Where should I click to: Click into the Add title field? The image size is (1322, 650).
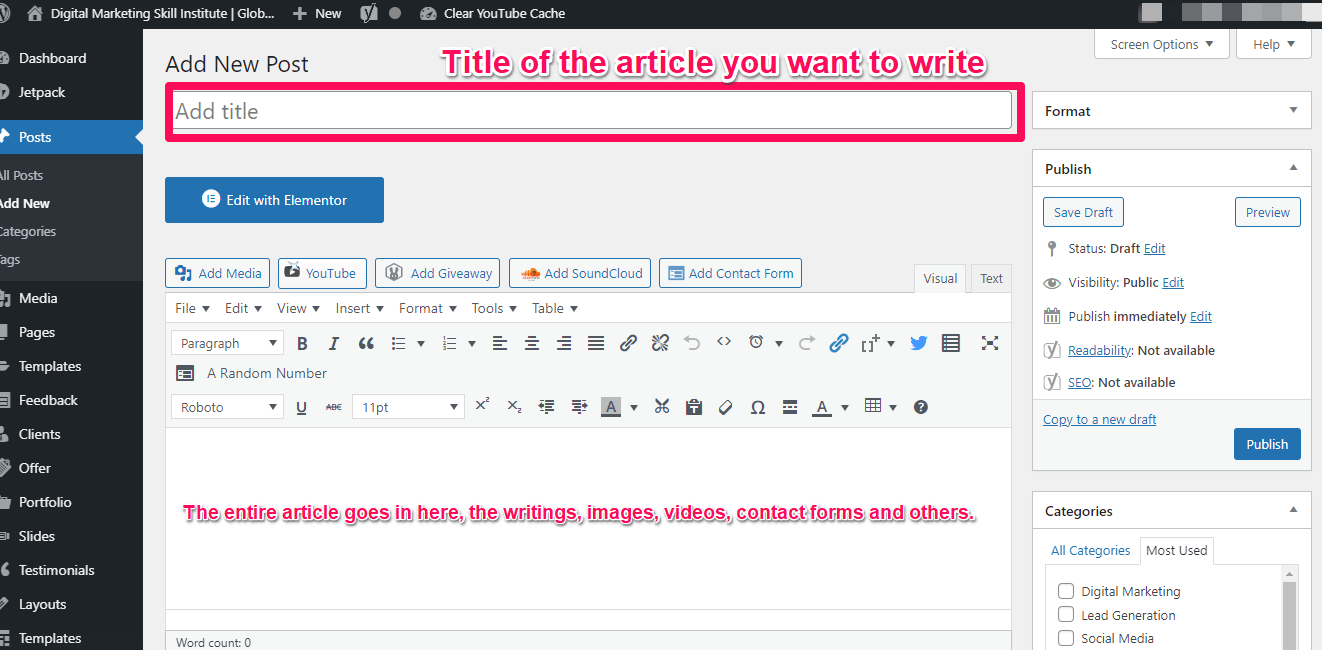[x=592, y=111]
